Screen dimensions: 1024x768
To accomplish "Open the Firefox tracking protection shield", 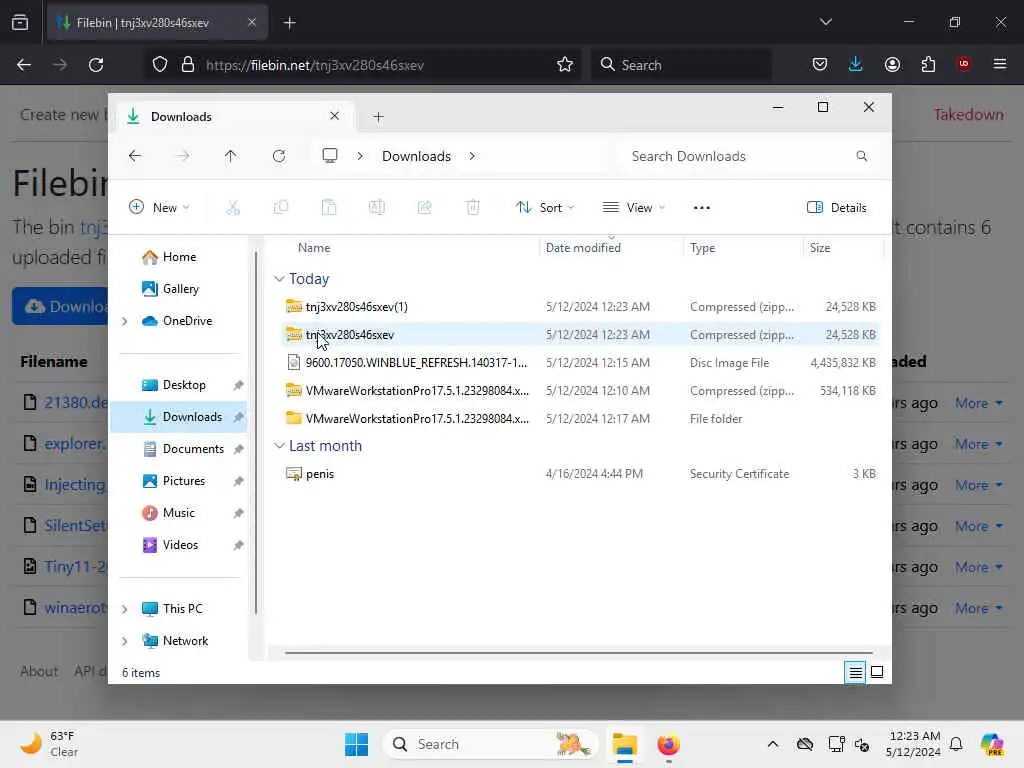I will (x=160, y=64).
